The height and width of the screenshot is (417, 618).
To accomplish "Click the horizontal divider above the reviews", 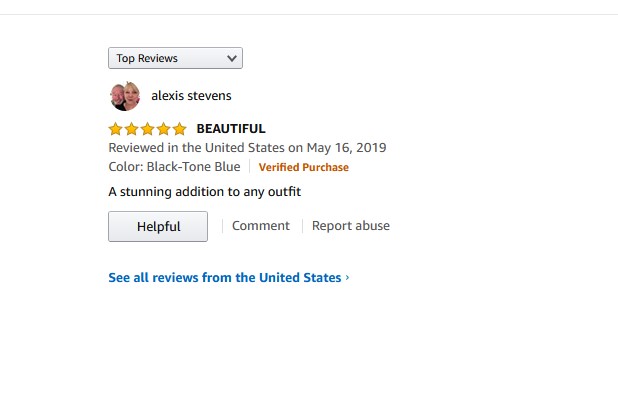I will (309, 14).
